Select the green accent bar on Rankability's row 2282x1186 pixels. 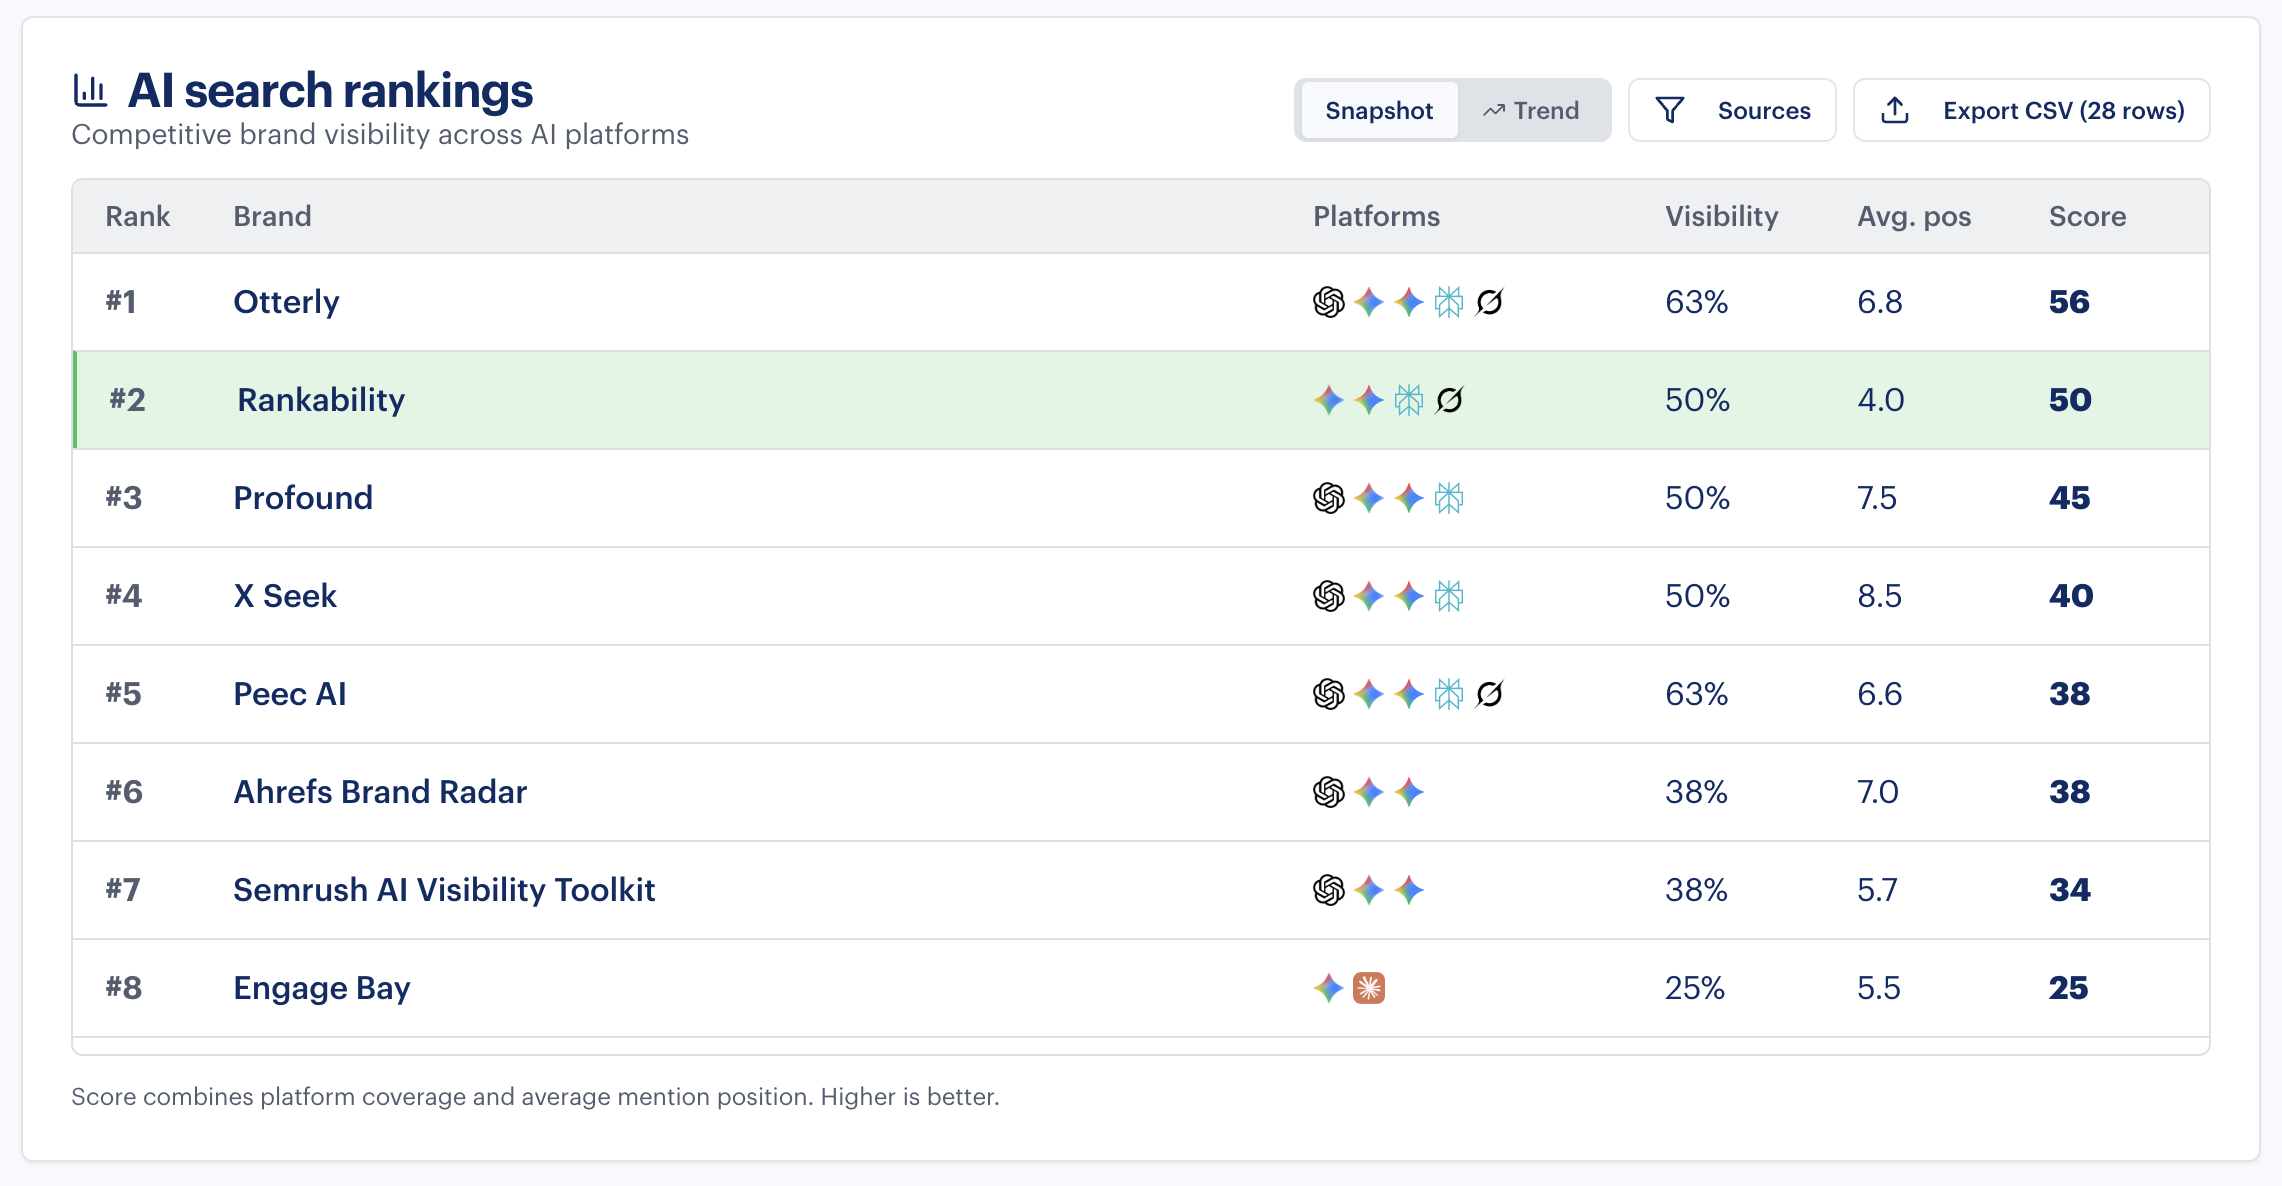[76, 399]
